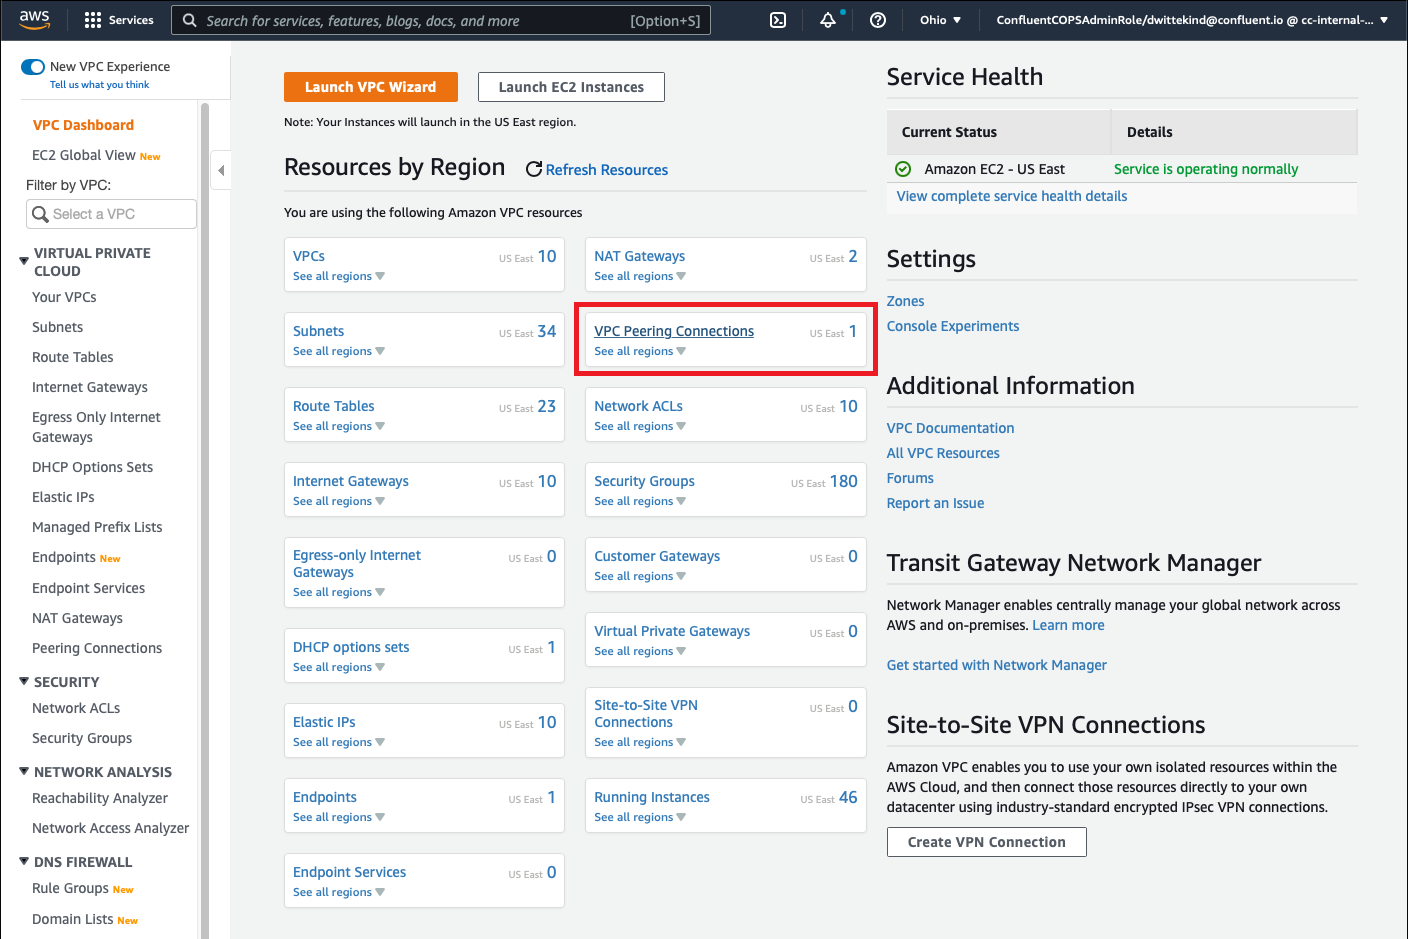Open Internet Gateways in the sidebar
Image resolution: width=1408 pixels, height=939 pixels.
click(90, 387)
